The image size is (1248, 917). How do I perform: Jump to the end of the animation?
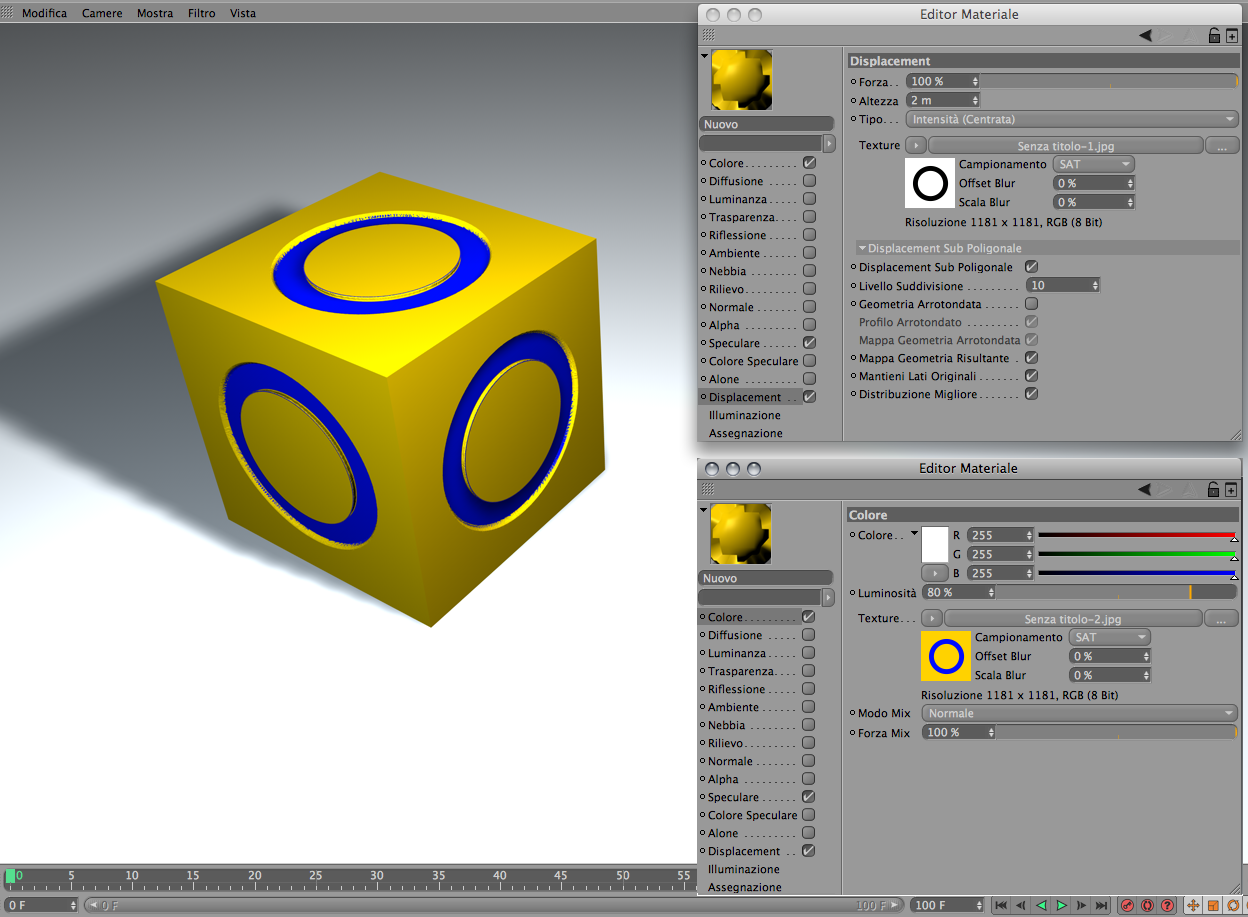(1102, 905)
